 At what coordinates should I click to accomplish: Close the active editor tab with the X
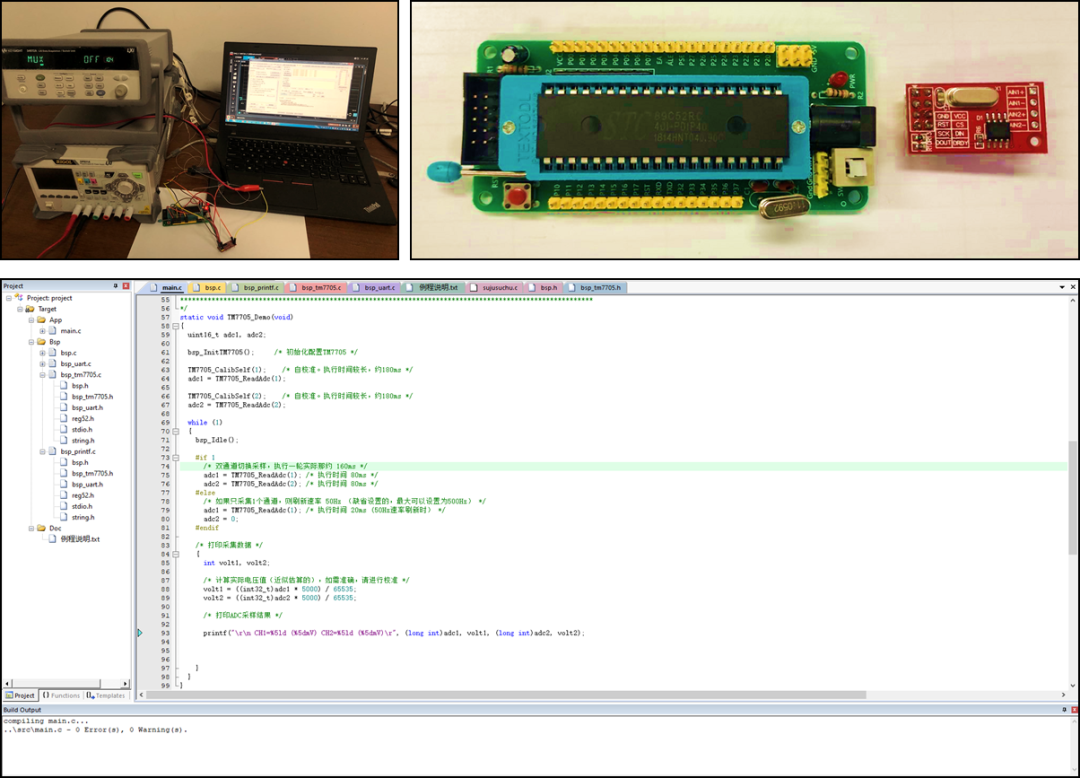1073,287
